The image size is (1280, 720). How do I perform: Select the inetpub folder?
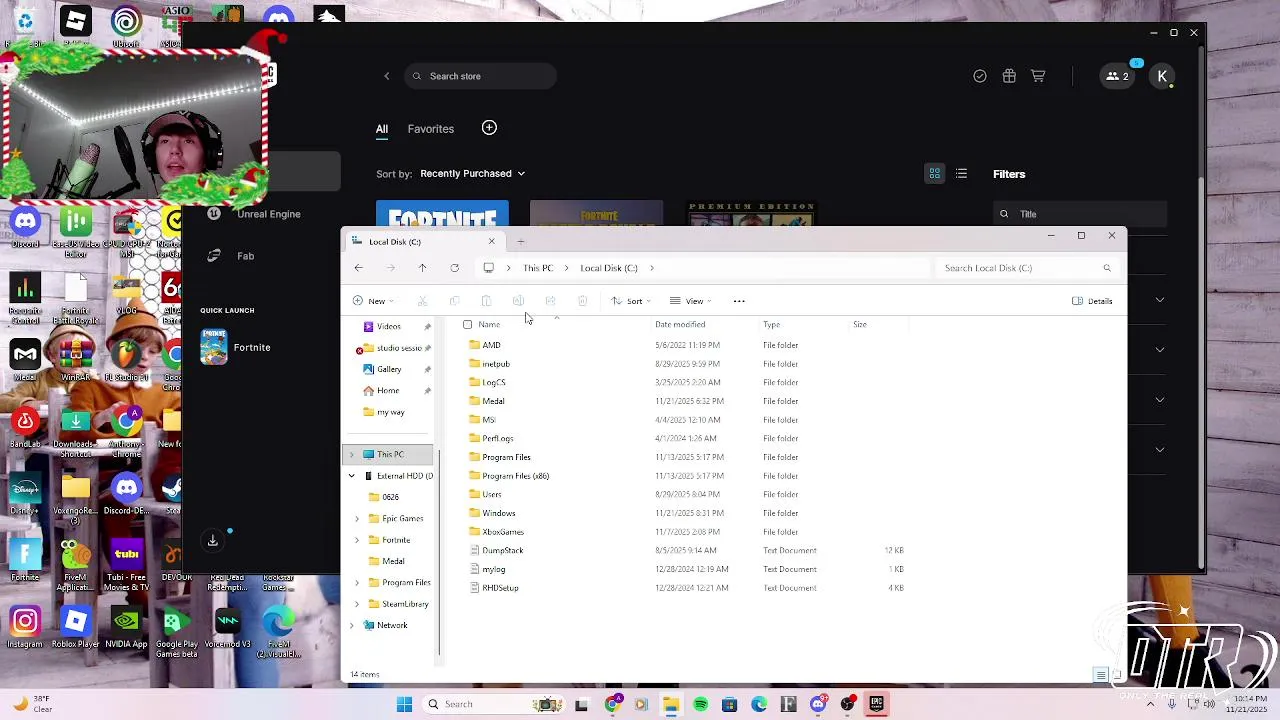495,364
